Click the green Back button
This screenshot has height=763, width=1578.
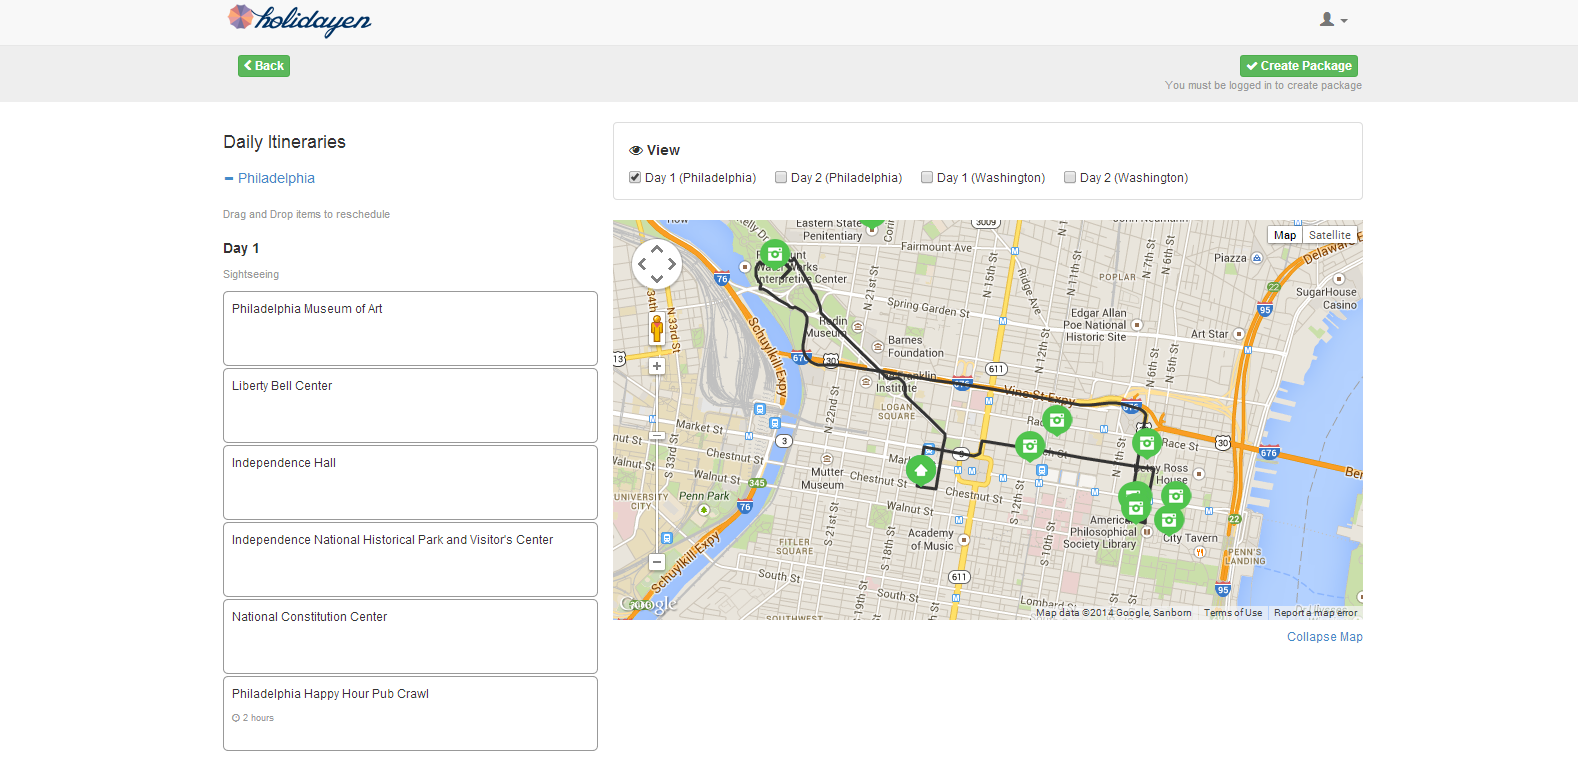[264, 66]
